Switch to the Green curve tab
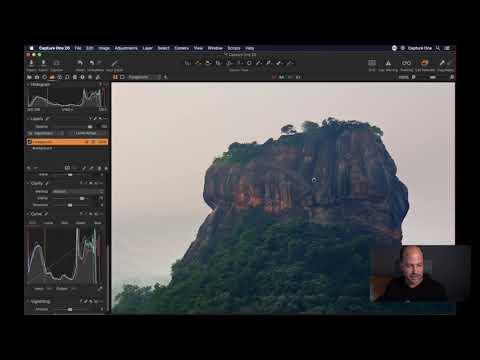 pos(81,223)
